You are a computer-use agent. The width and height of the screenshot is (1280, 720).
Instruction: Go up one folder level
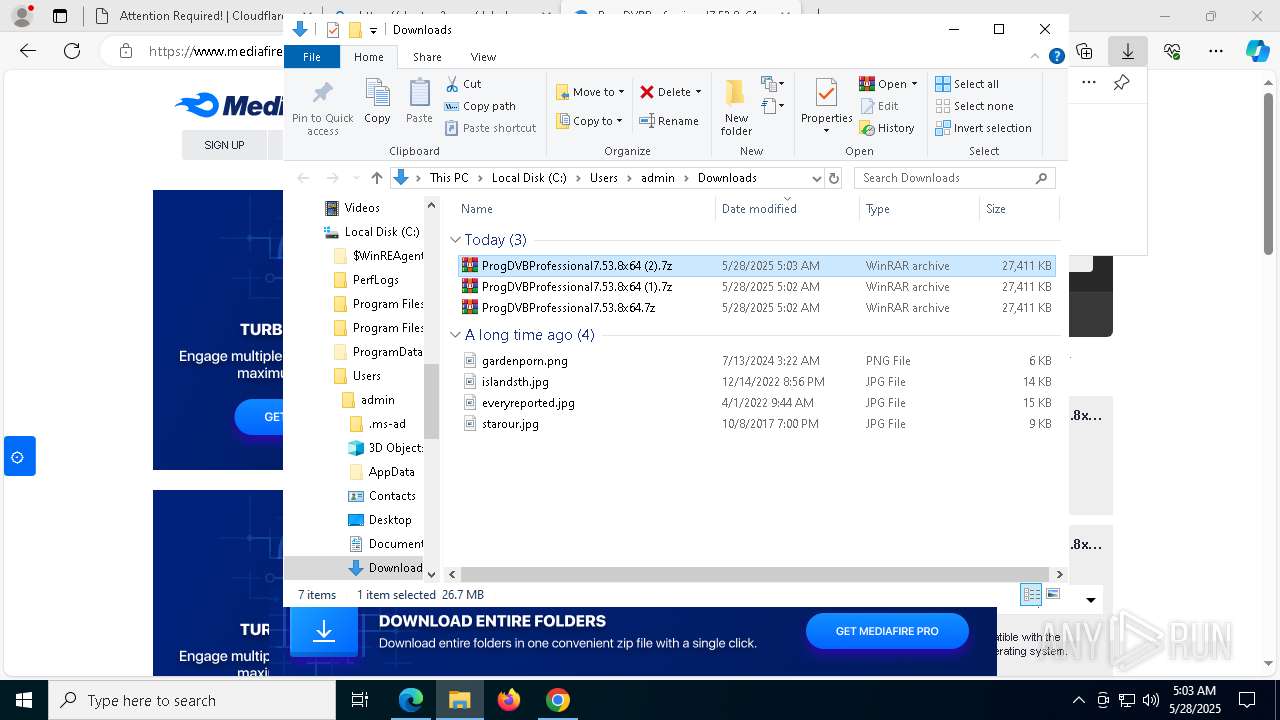[376, 178]
